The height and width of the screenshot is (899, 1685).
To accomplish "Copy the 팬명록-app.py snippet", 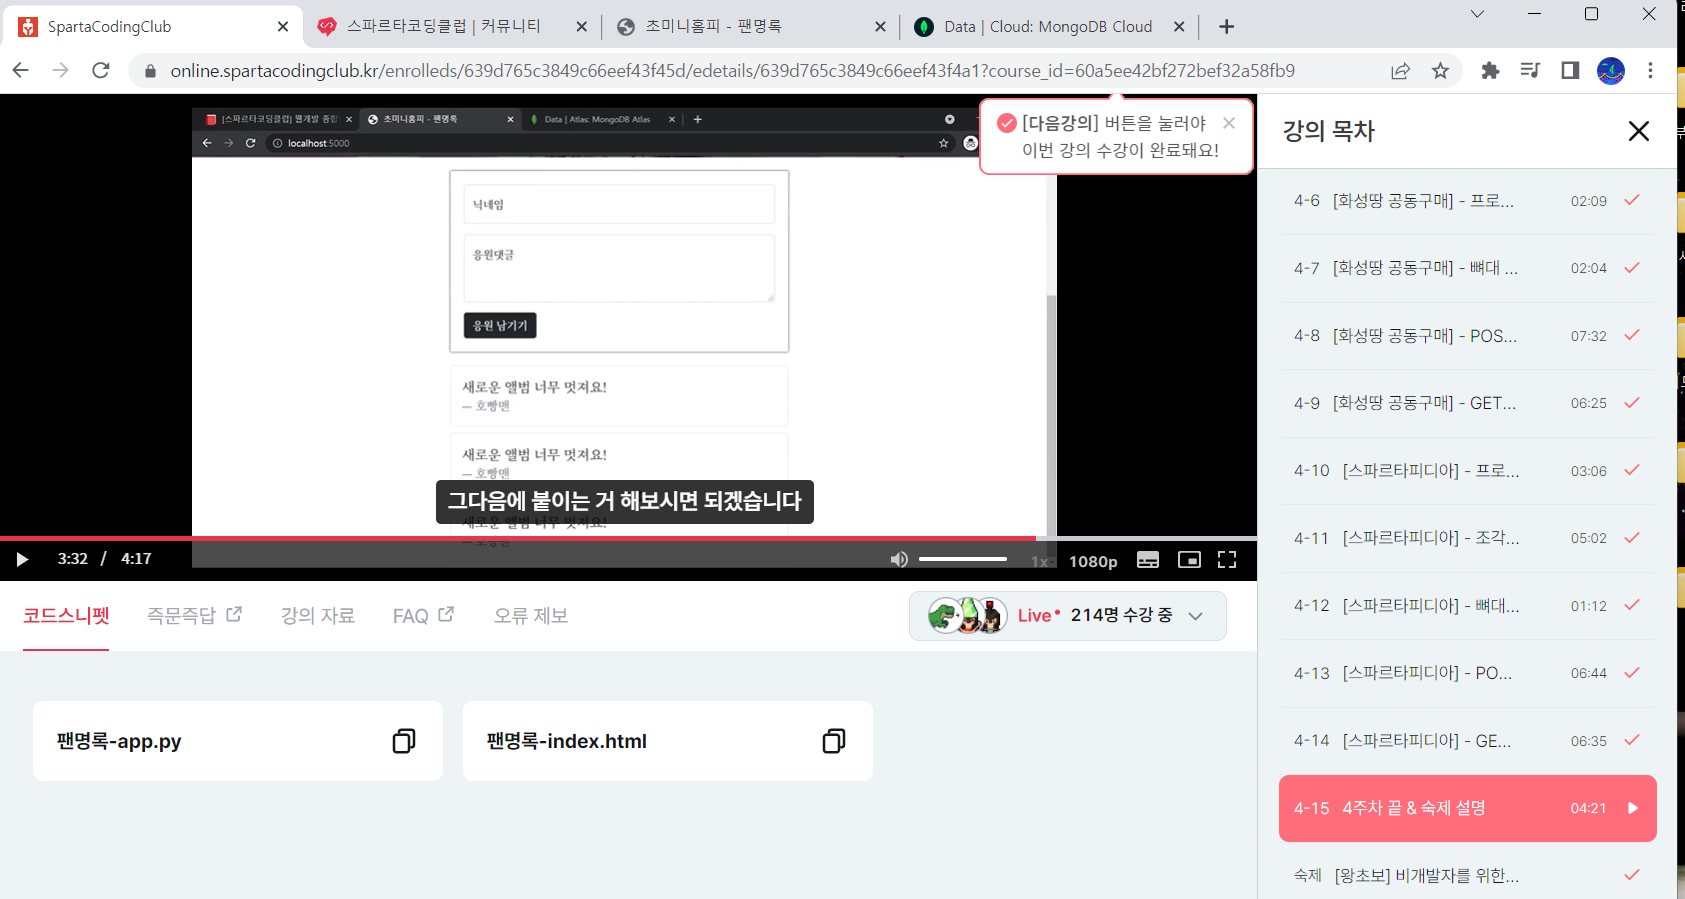I will tap(404, 741).
